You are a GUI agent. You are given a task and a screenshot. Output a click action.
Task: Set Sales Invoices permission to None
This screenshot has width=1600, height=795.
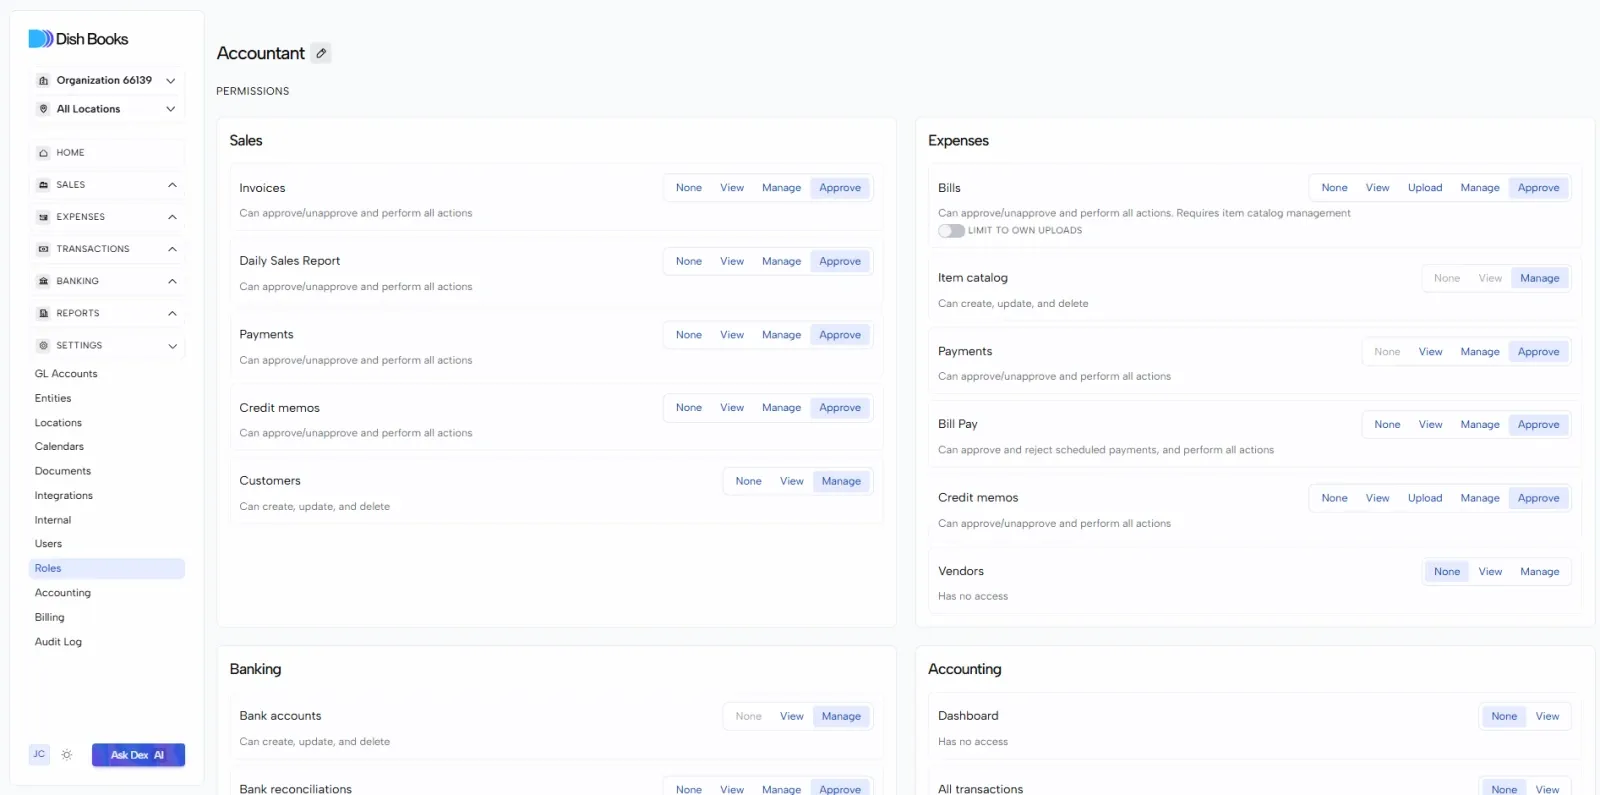pyautogui.click(x=688, y=188)
